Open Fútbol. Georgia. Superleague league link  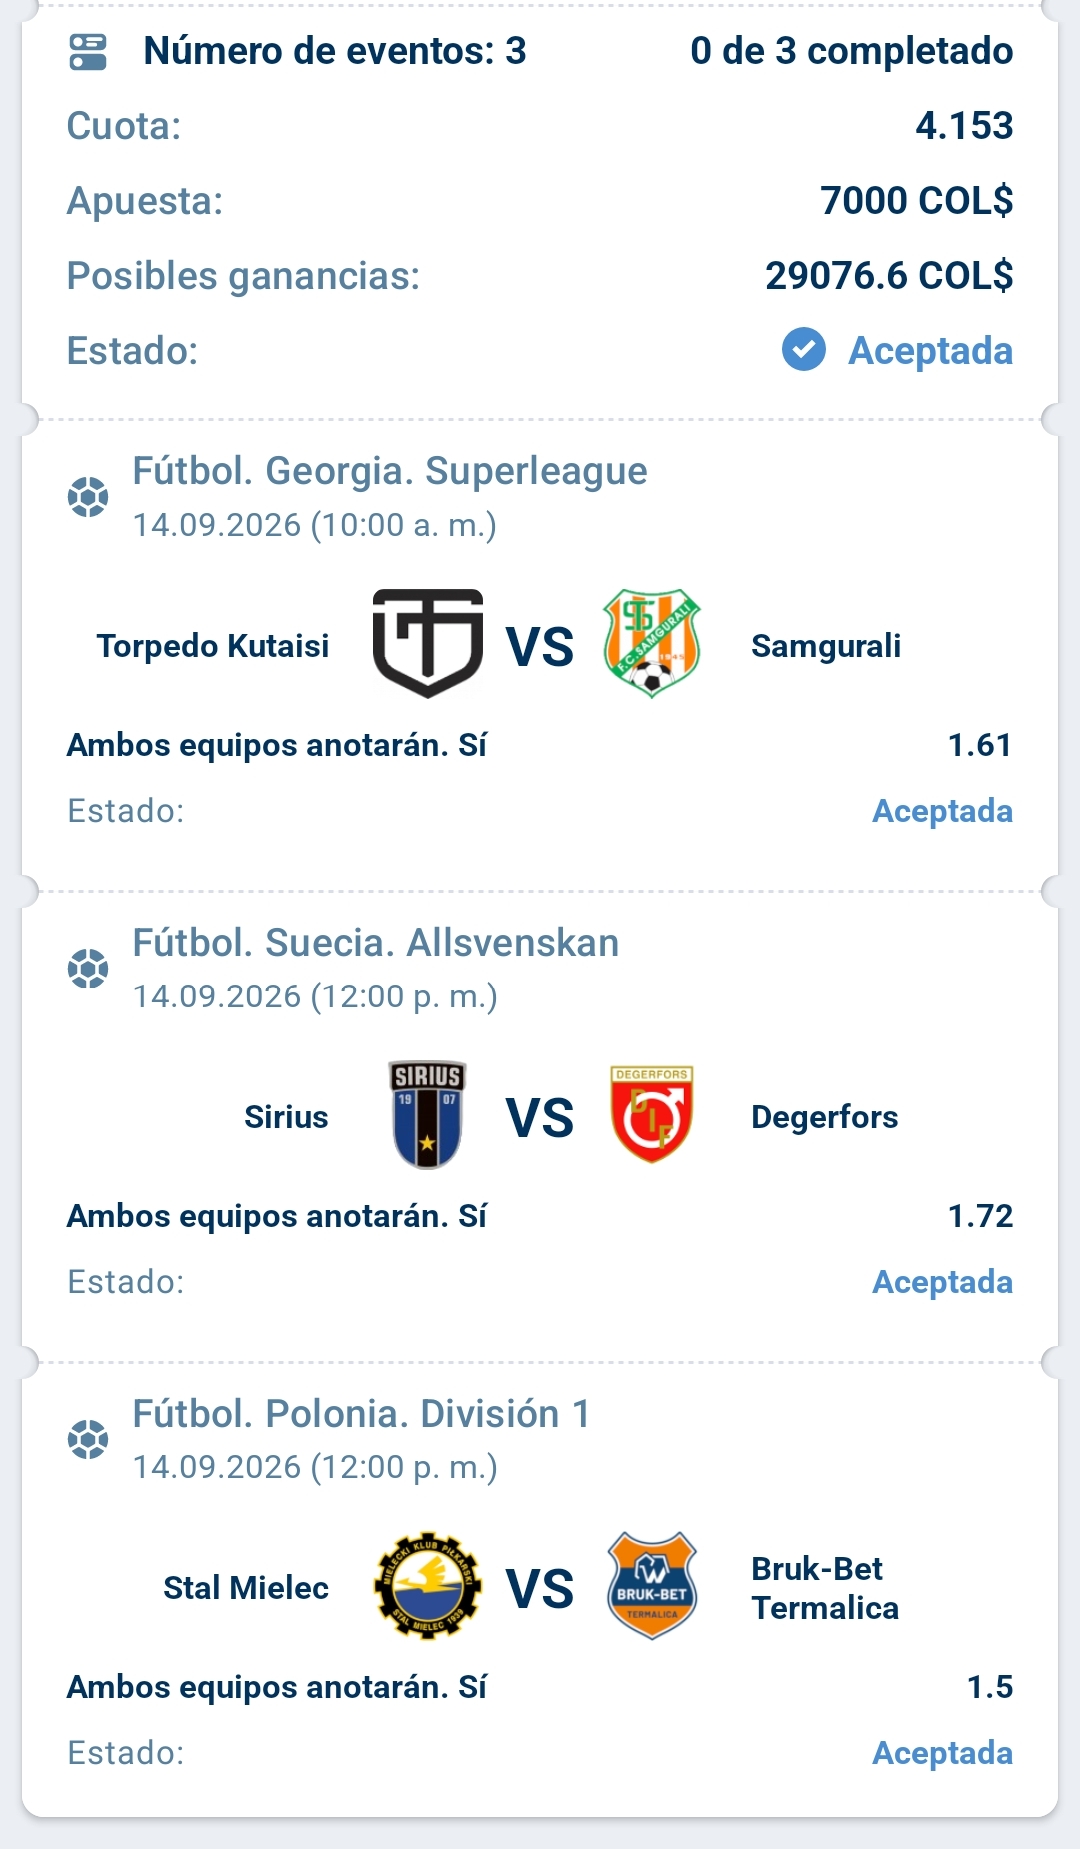pos(390,471)
